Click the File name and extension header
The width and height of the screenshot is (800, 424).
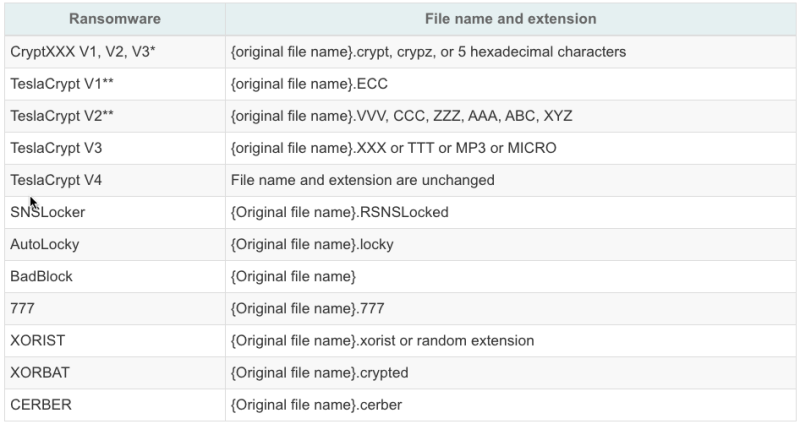[x=511, y=19]
